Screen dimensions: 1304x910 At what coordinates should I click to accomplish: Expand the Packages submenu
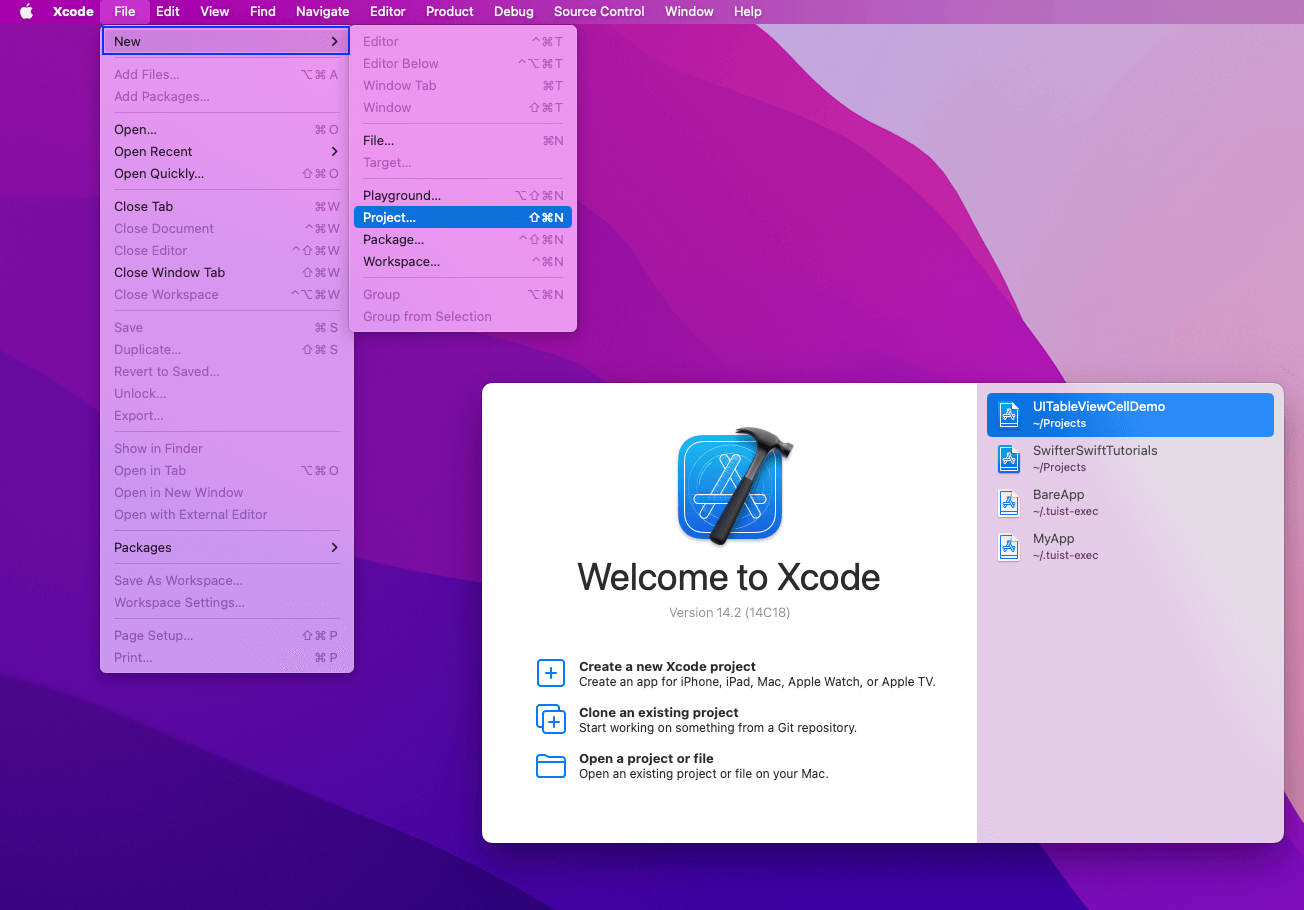click(226, 548)
